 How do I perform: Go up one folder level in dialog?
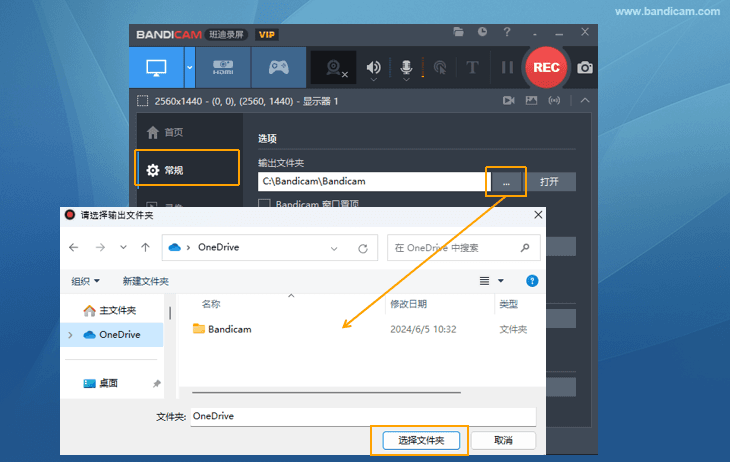coord(145,247)
